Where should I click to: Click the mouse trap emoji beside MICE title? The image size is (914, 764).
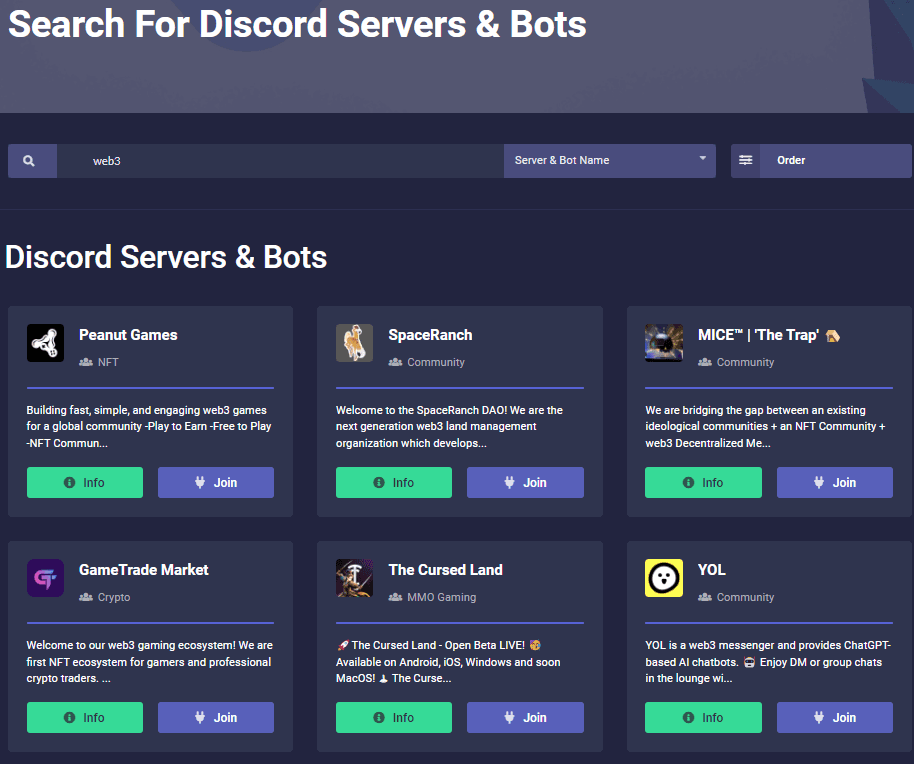click(832, 336)
